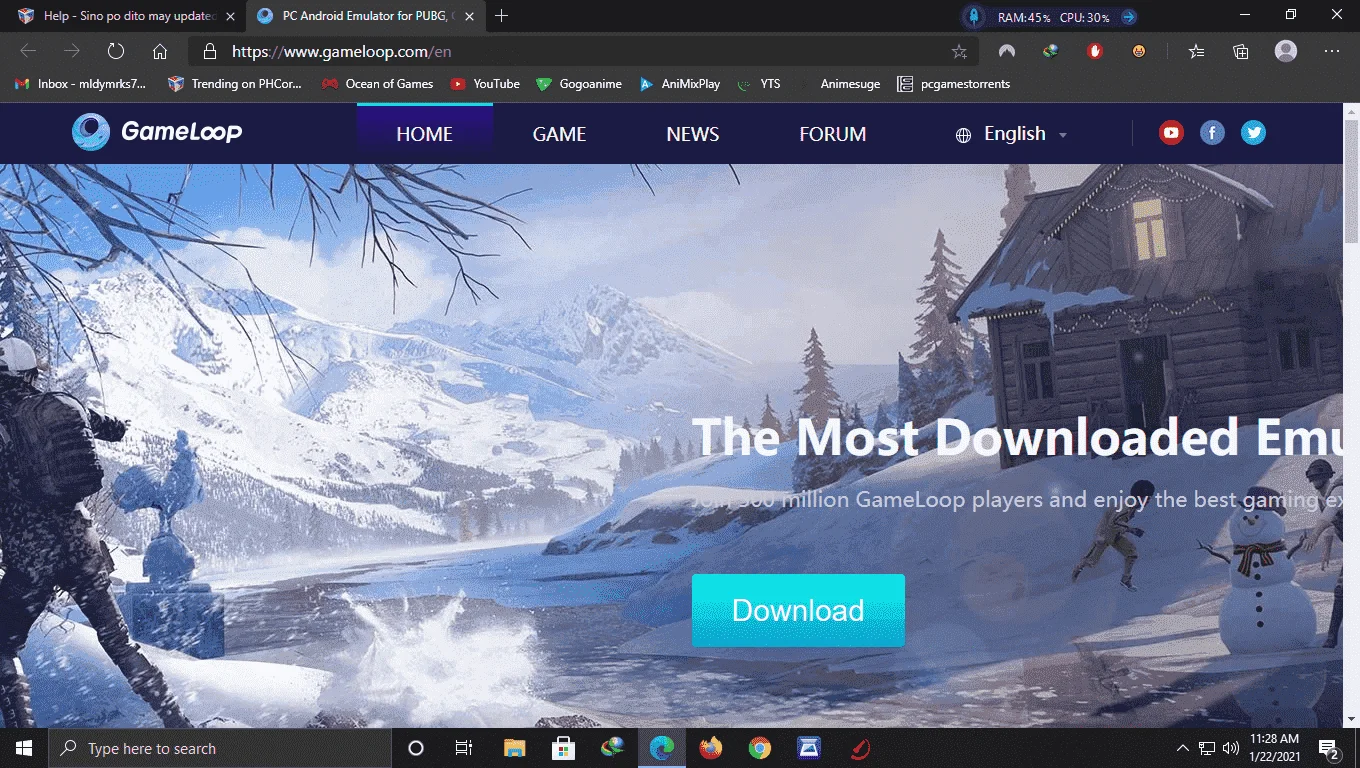Click the gray arch VPN extension icon

click(1007, 51)
